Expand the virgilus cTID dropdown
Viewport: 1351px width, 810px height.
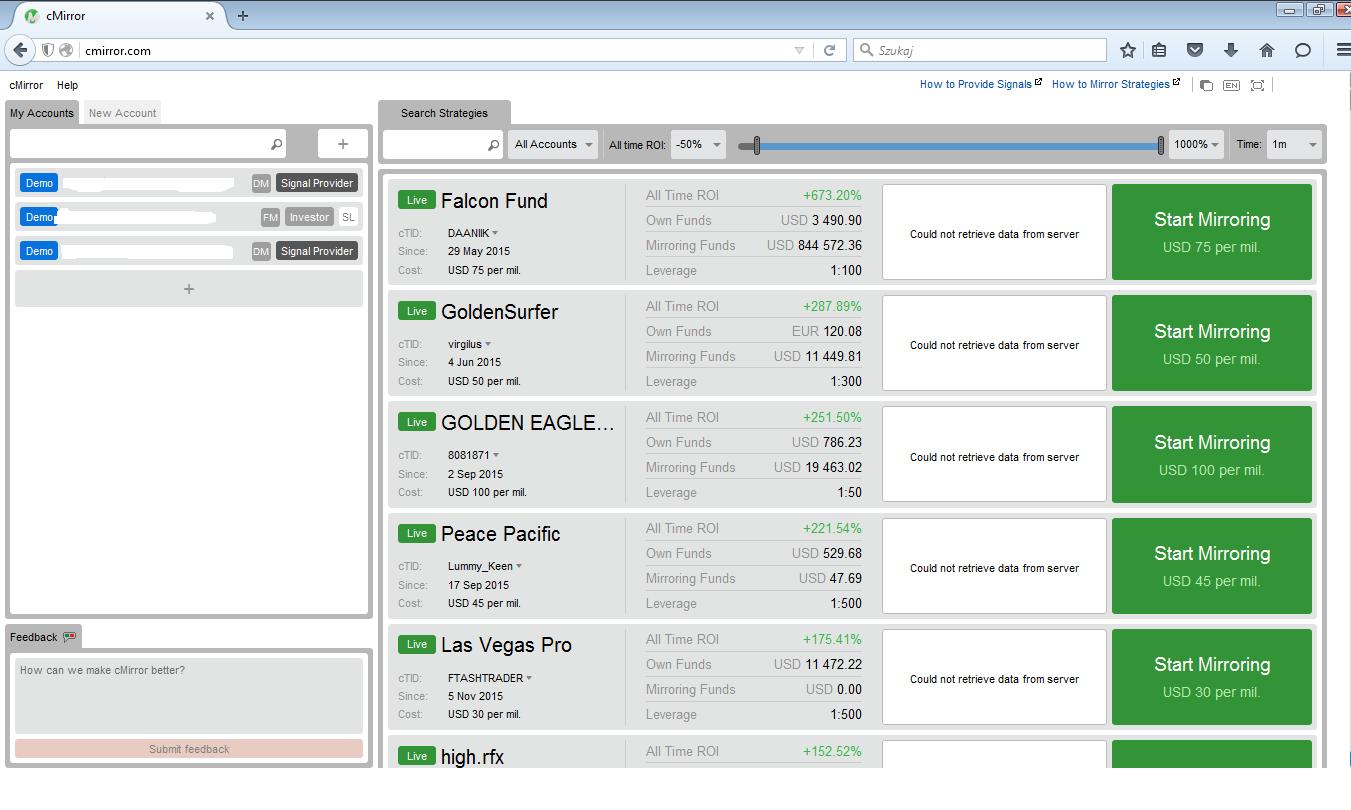(x=488, y=344)
